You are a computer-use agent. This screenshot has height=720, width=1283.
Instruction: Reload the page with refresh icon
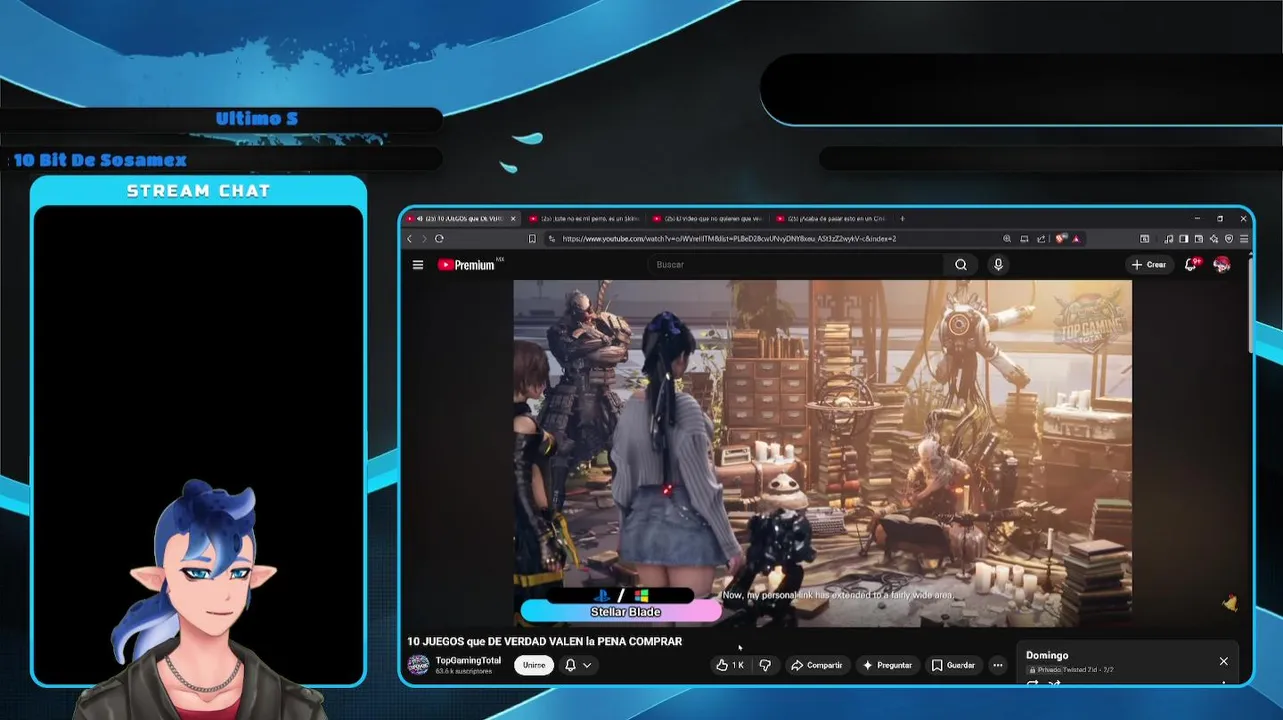click(x=439, y=239)
